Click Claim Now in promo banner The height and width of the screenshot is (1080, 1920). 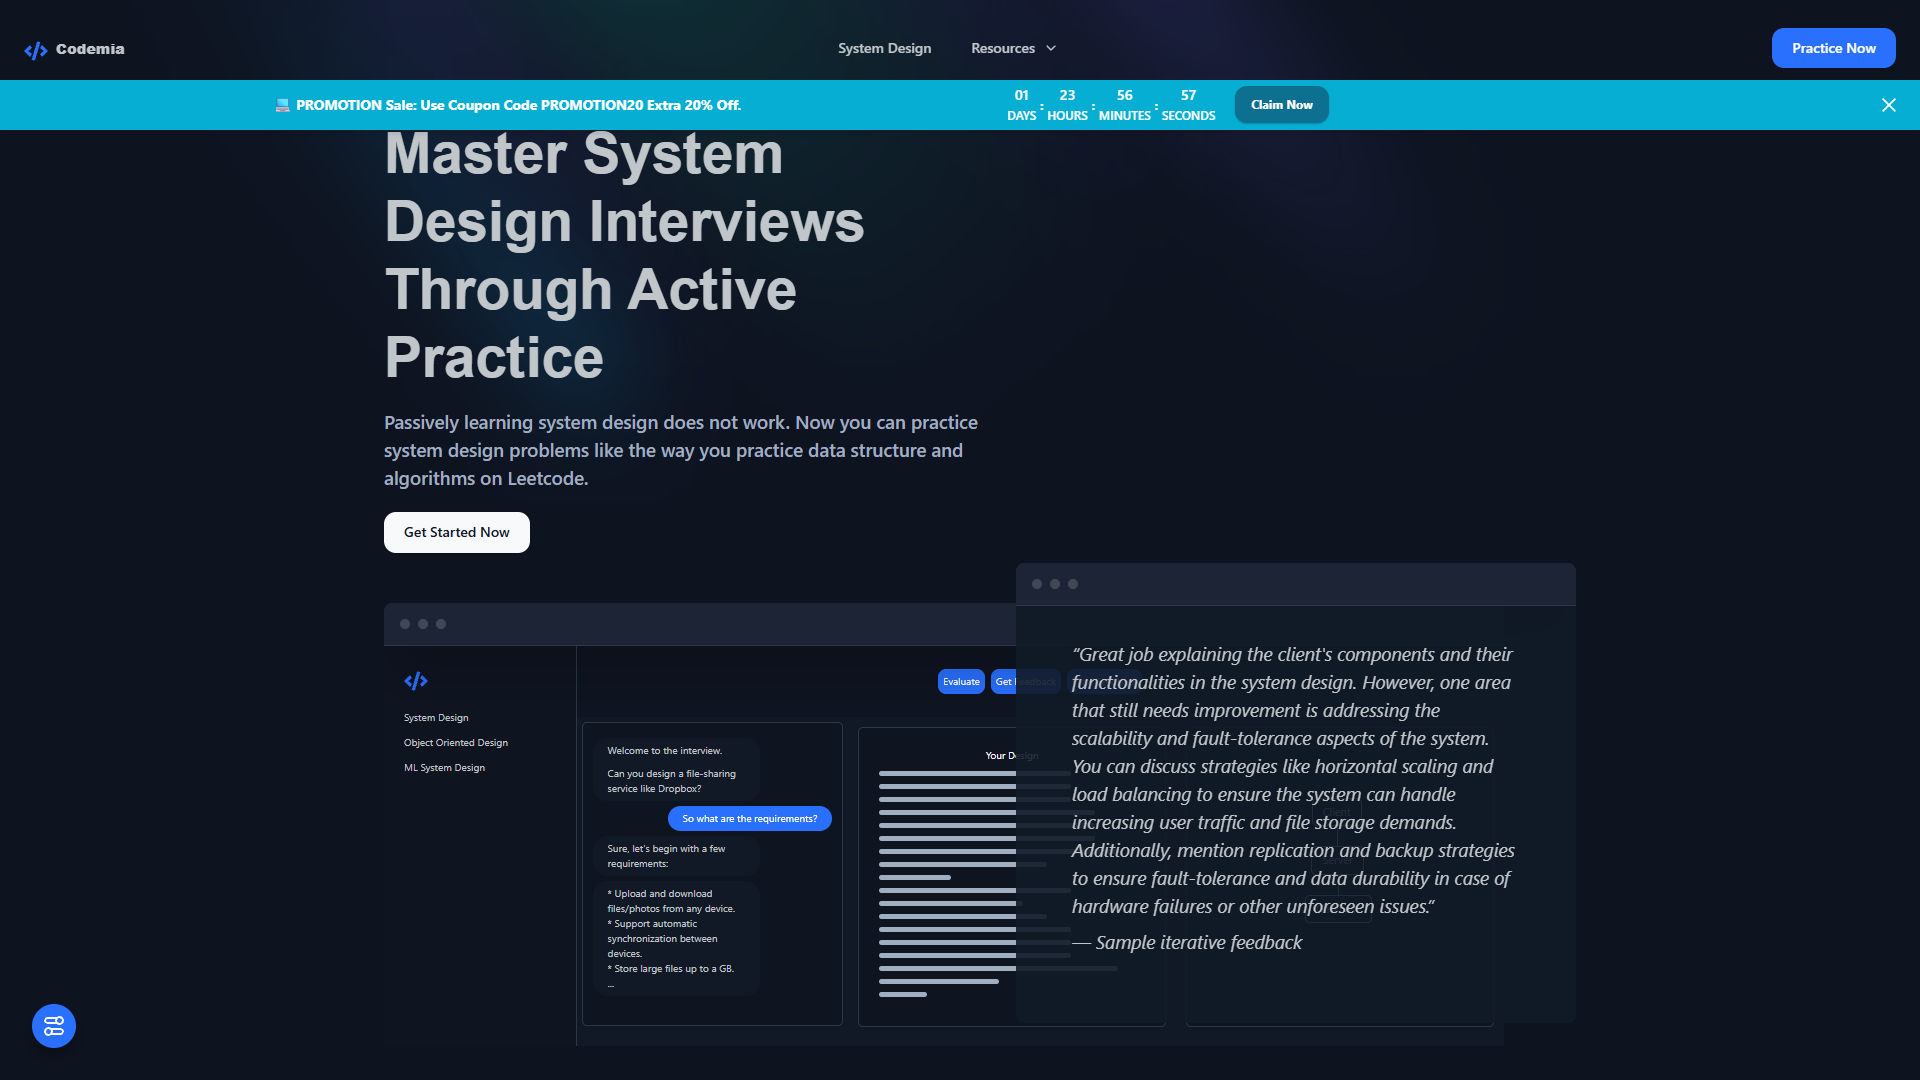pos(1281,105)
